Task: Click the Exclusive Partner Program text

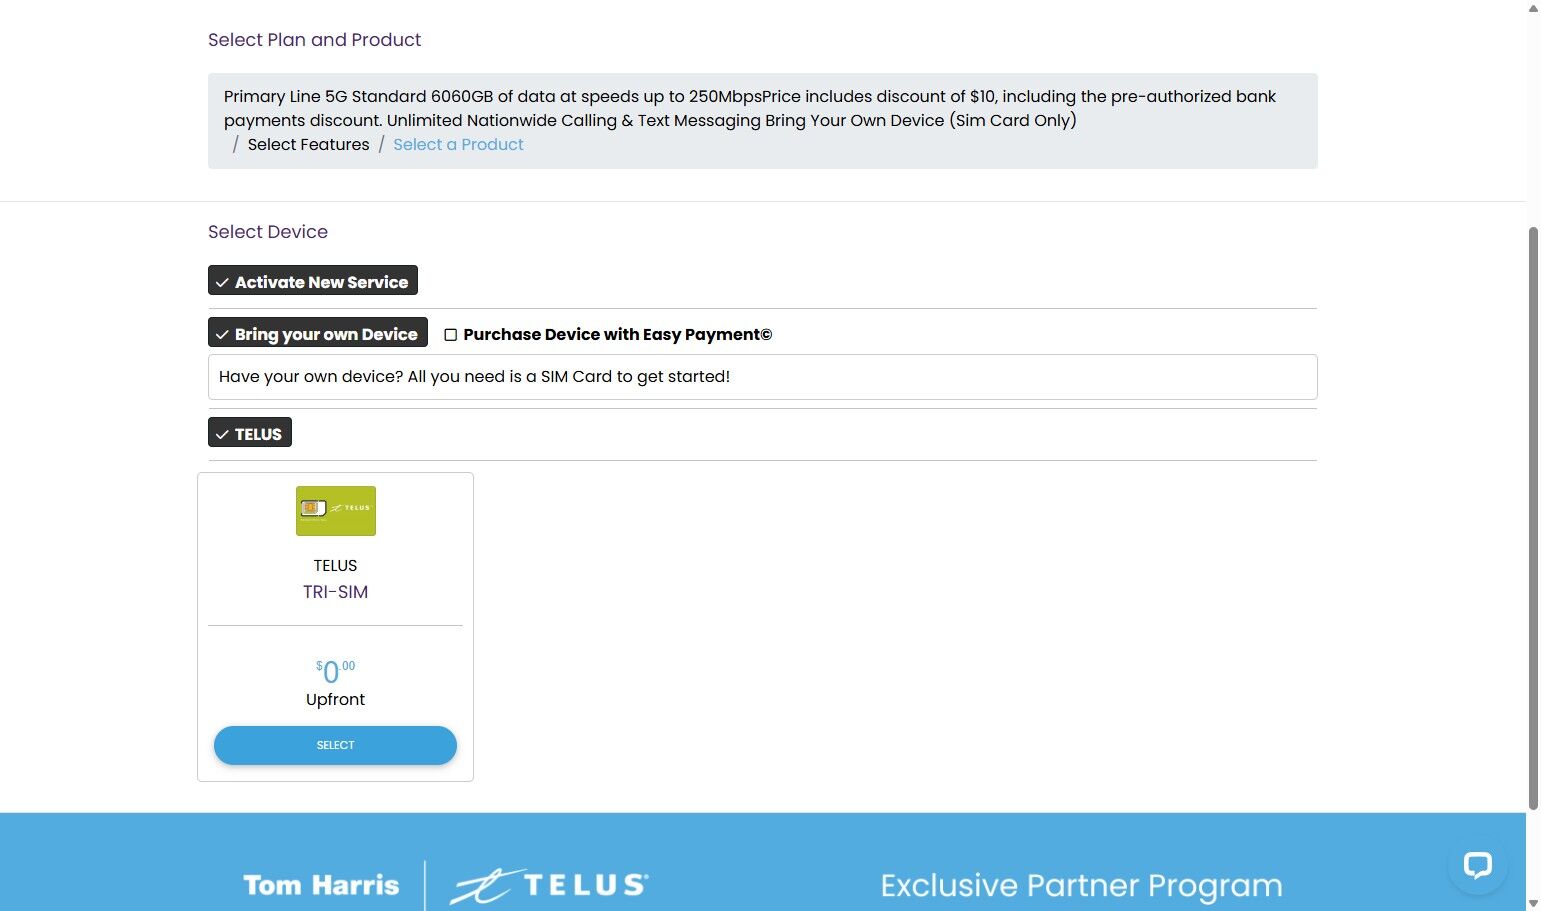Action: tap(1081, 886)
